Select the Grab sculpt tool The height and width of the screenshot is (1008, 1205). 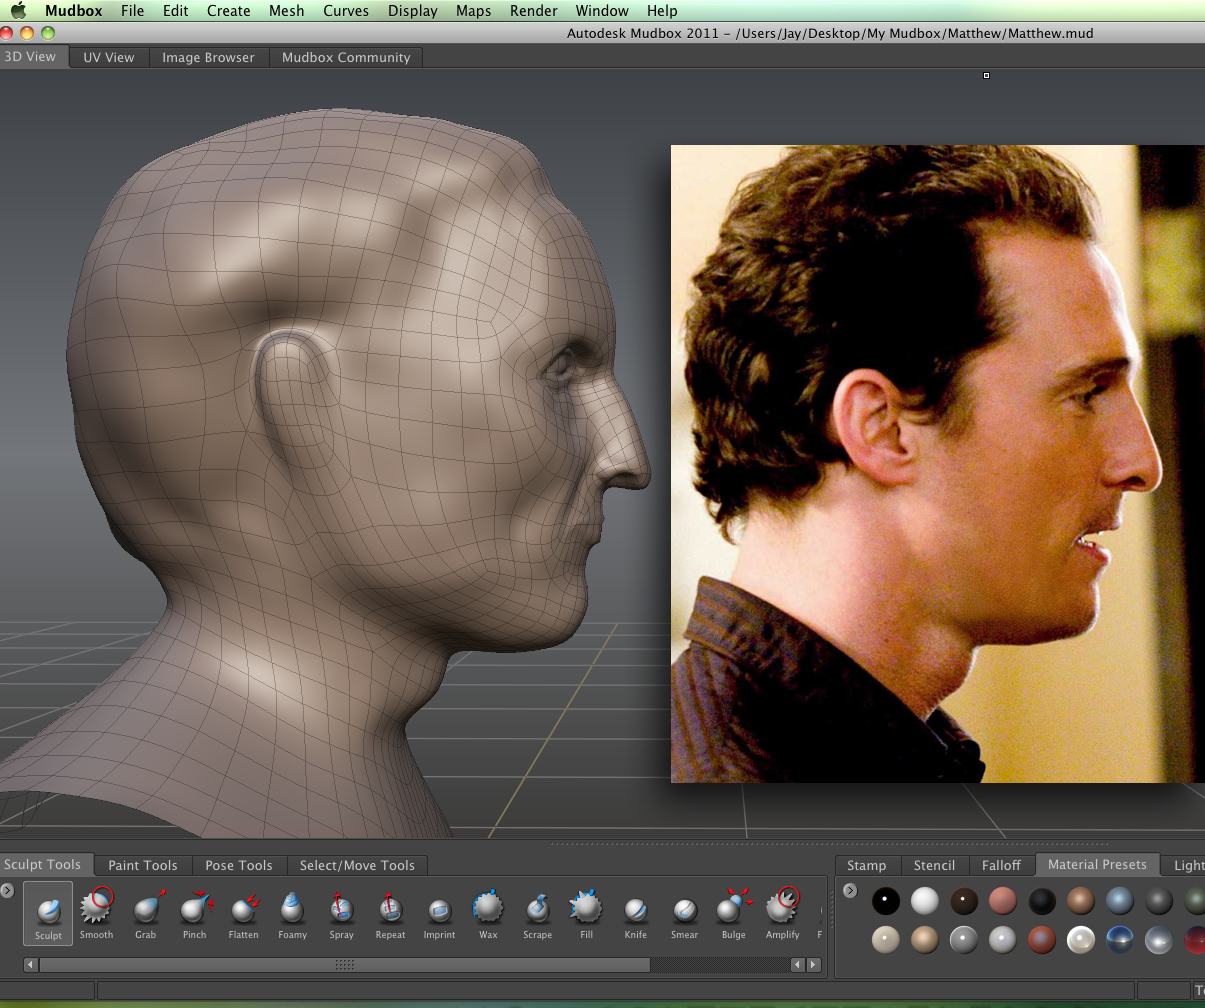pyautogui.click(x=146, y=910)
